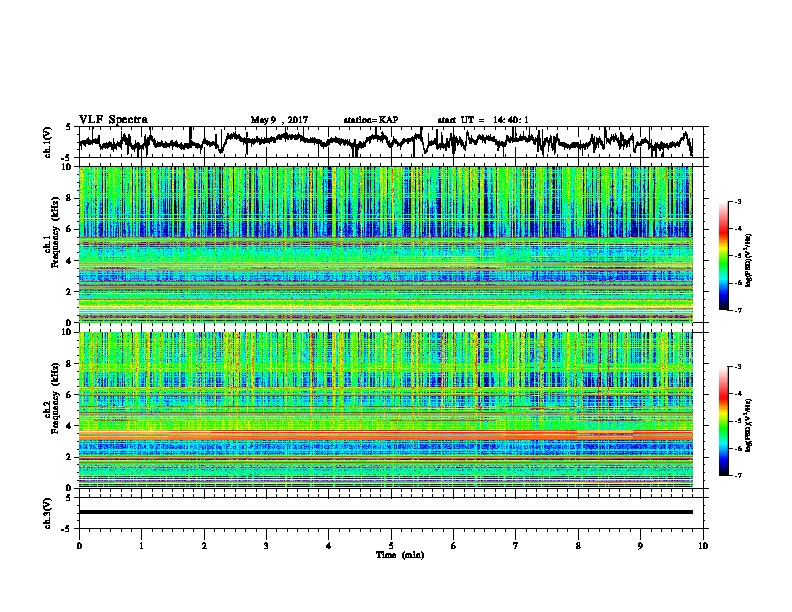Click the 'station=KAP' header label
The image size is (792, 612).
click(x=371, y=120)
